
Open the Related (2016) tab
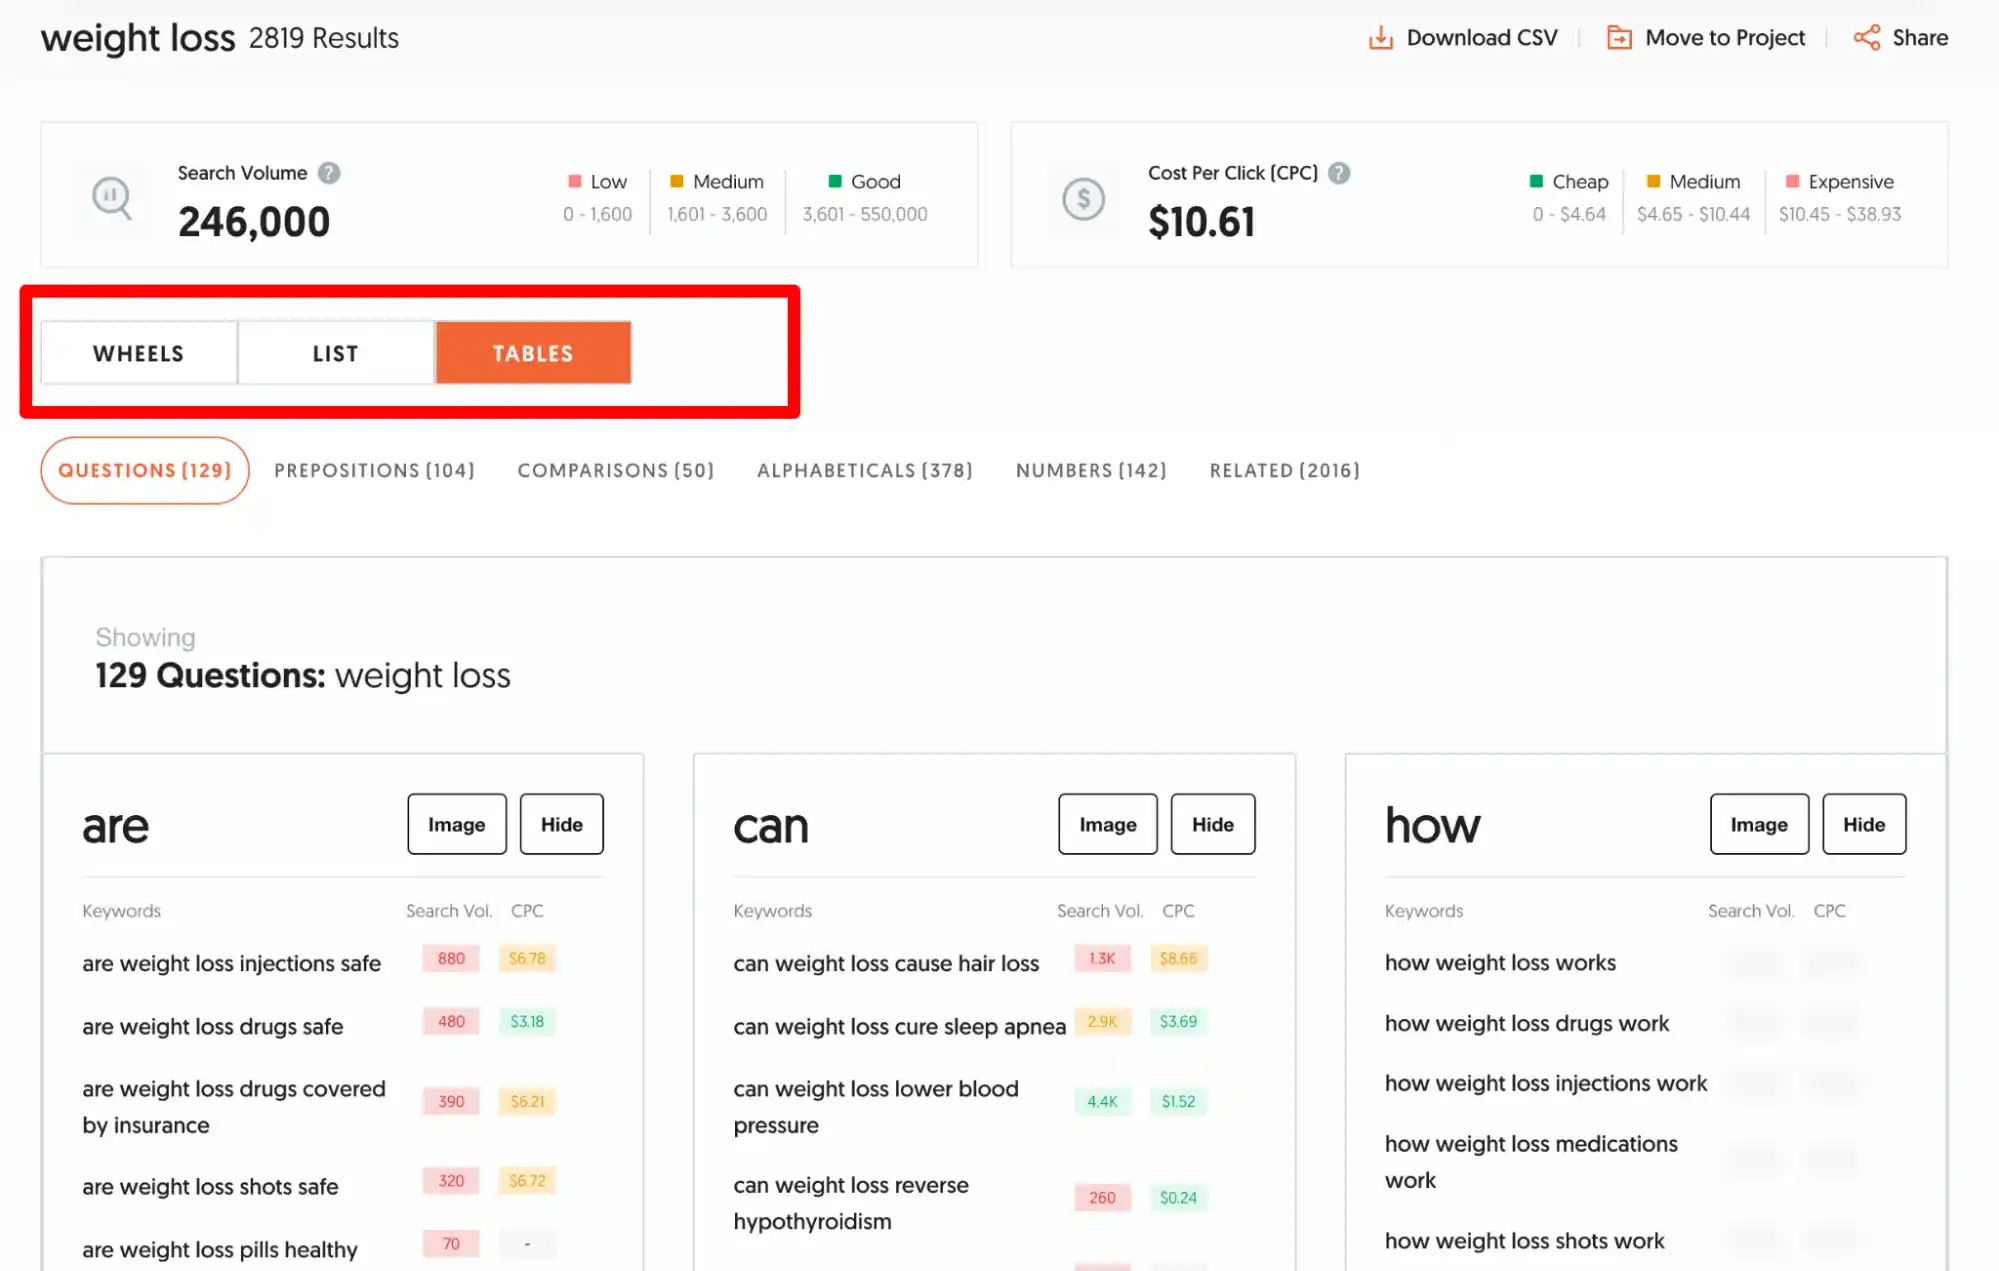pos(1284,470)
